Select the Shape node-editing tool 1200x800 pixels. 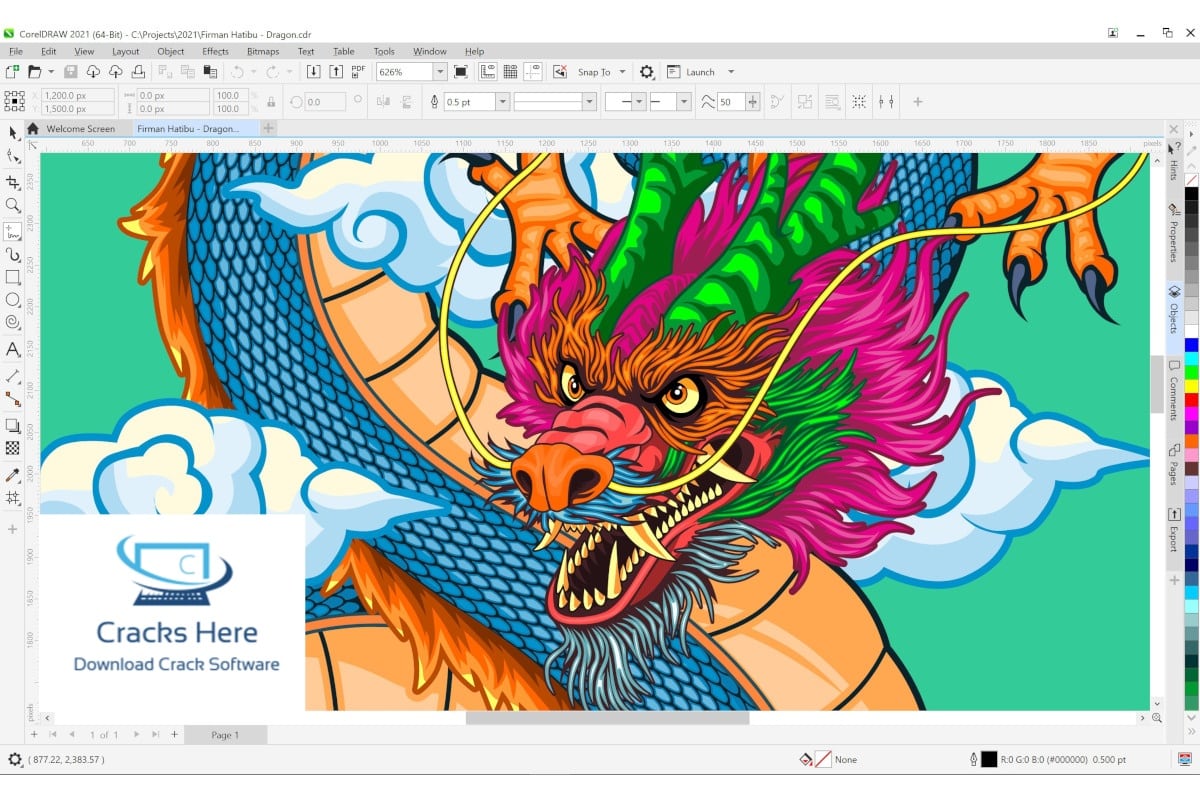click(x=12, y=157)
